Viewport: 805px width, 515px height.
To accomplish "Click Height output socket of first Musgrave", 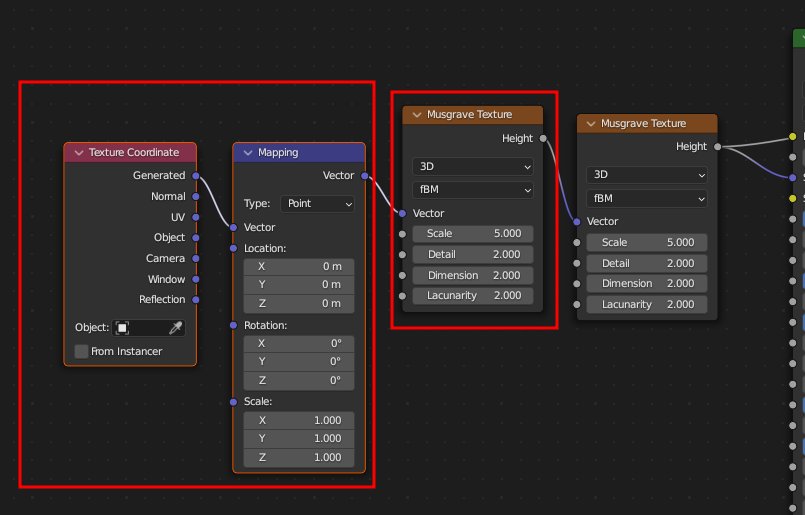I will [543, 138].
